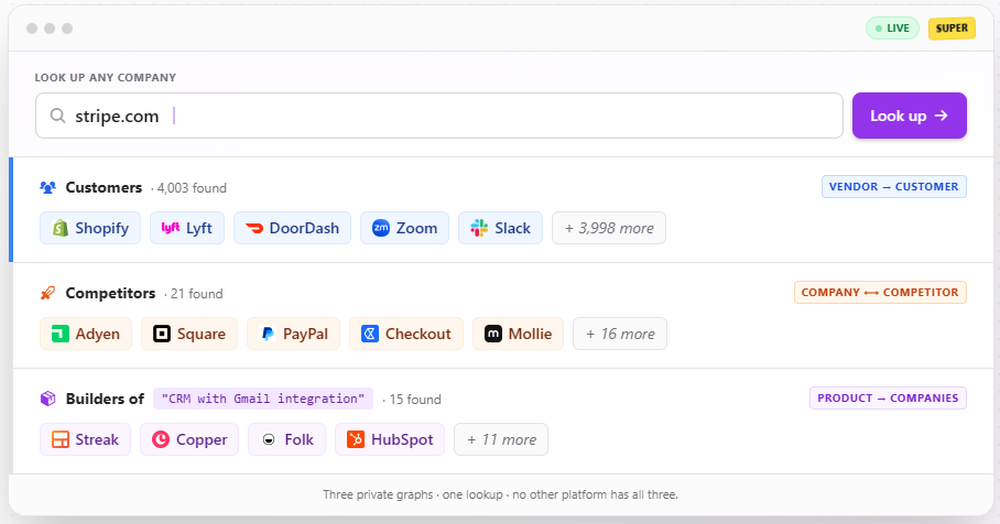Open the Copper builder name
1000x524 pixels.
202,440
